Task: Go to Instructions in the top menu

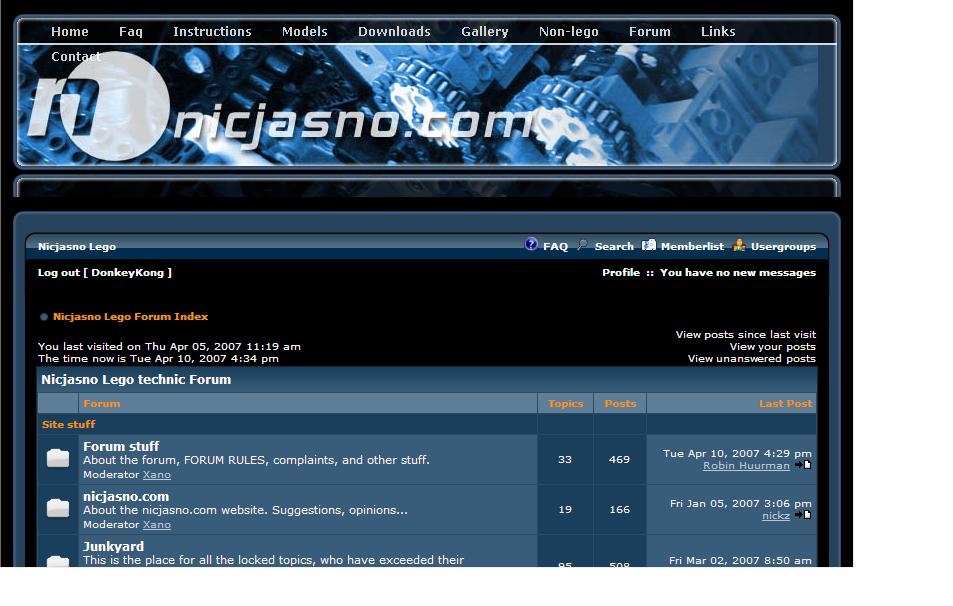Action: pyautogui.click(x=212, y=32)
